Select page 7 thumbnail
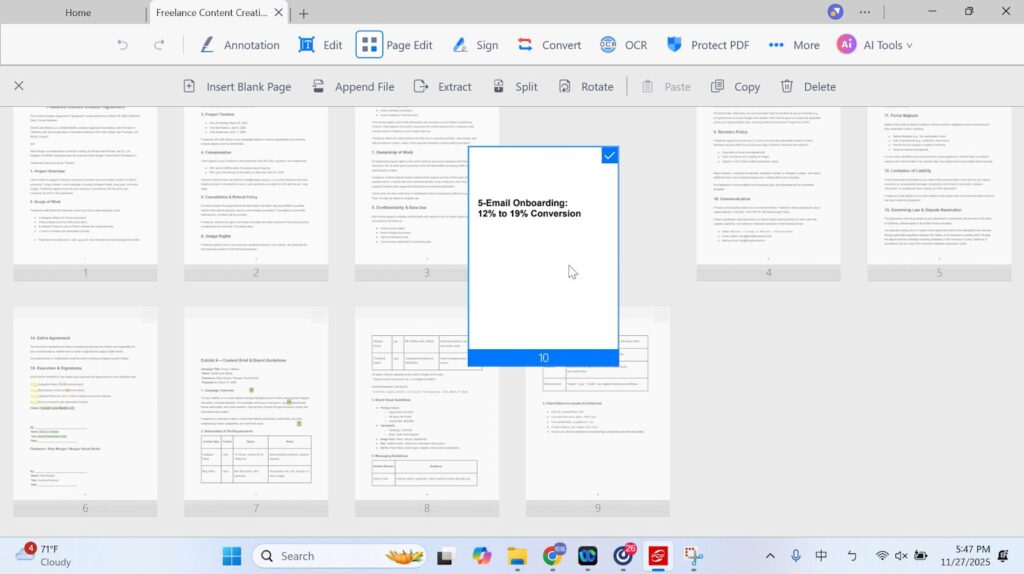Image resolution: width=1024 pixels, height=574 pixels. (256, 410)
